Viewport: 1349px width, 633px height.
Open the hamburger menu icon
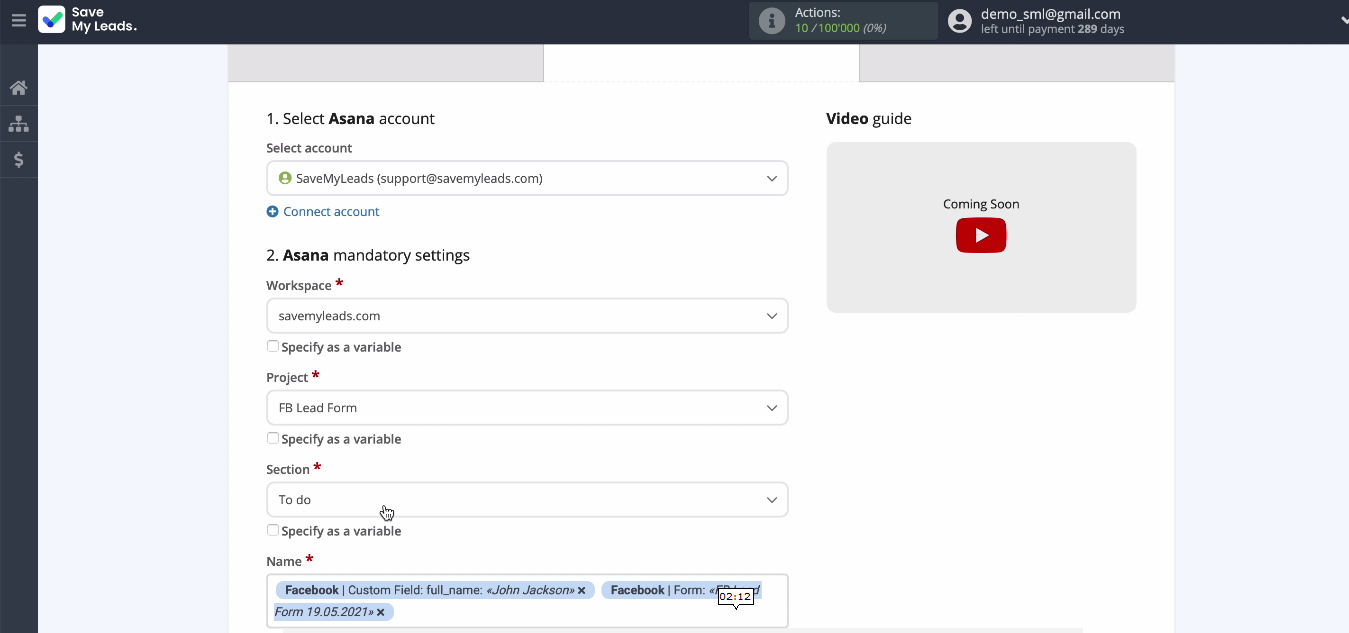(18, 20)
